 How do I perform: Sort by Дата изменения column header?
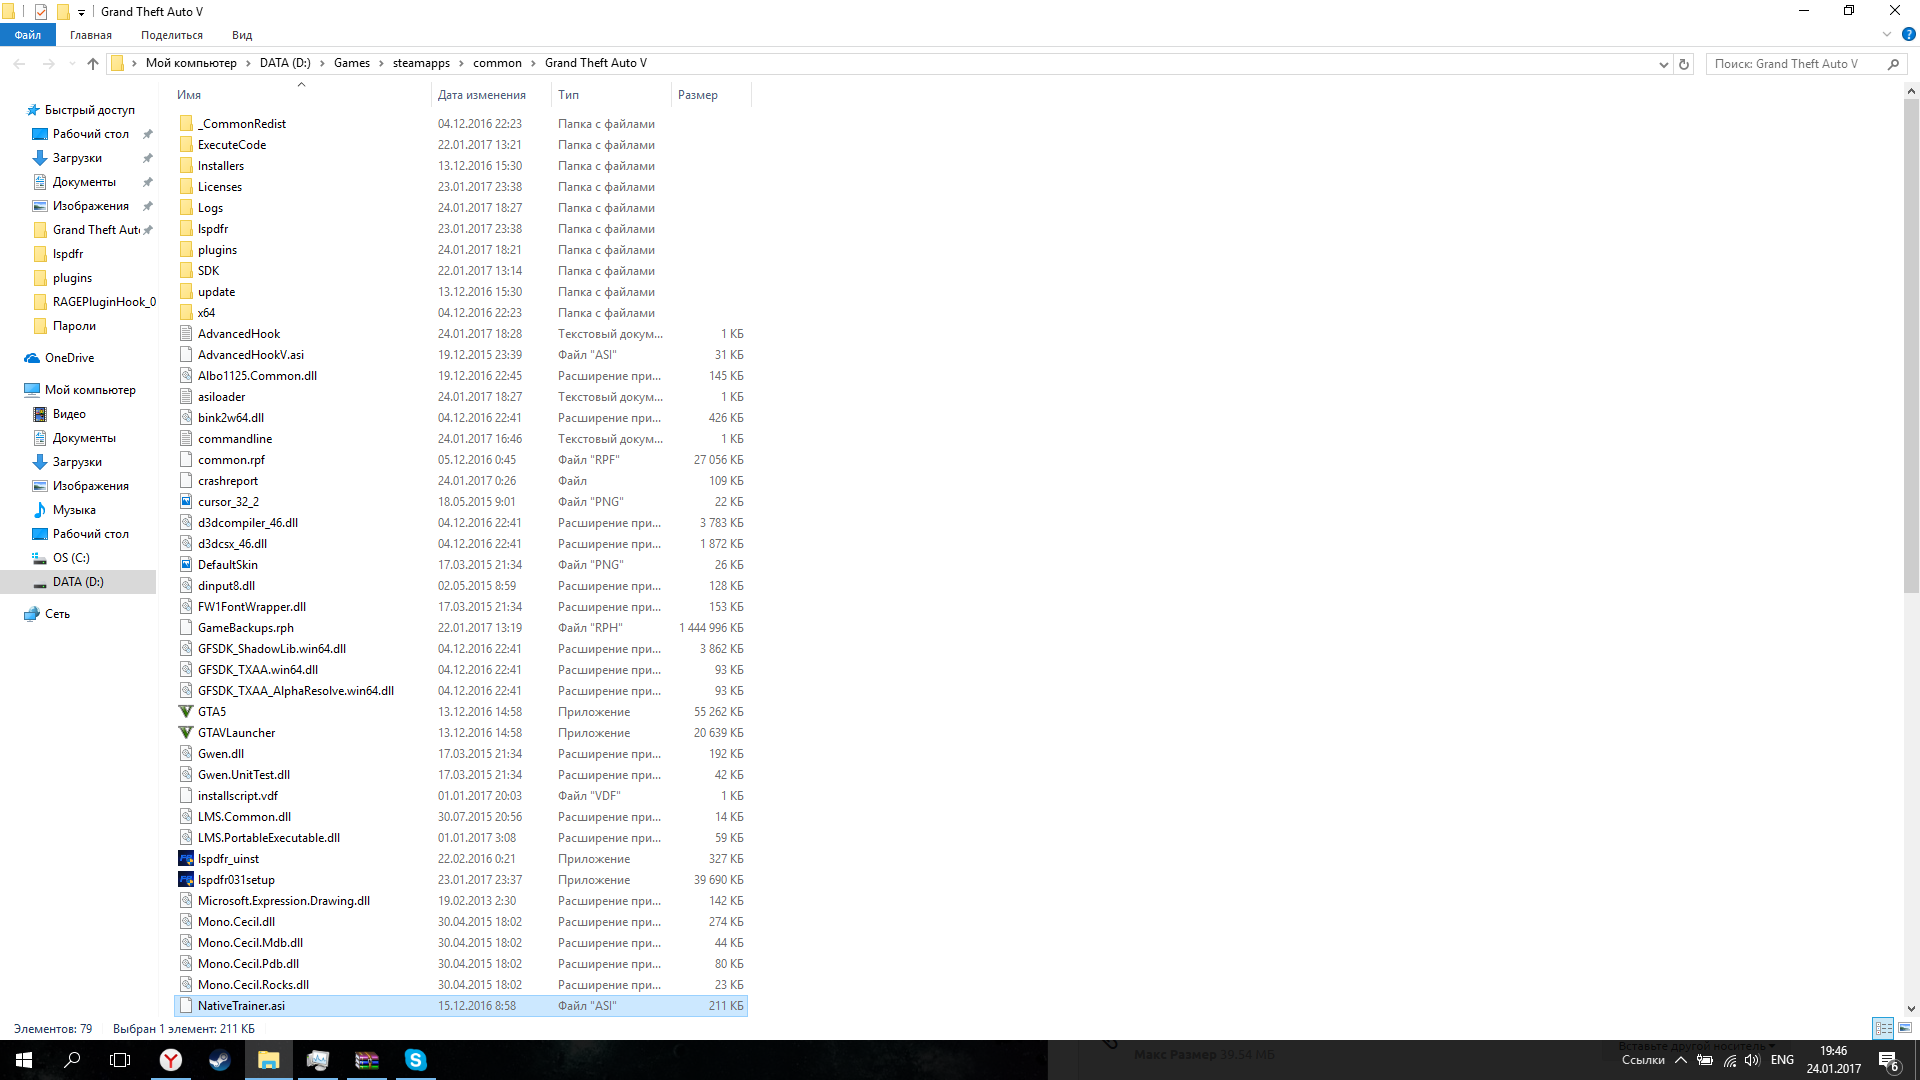[x=482, y=95]
